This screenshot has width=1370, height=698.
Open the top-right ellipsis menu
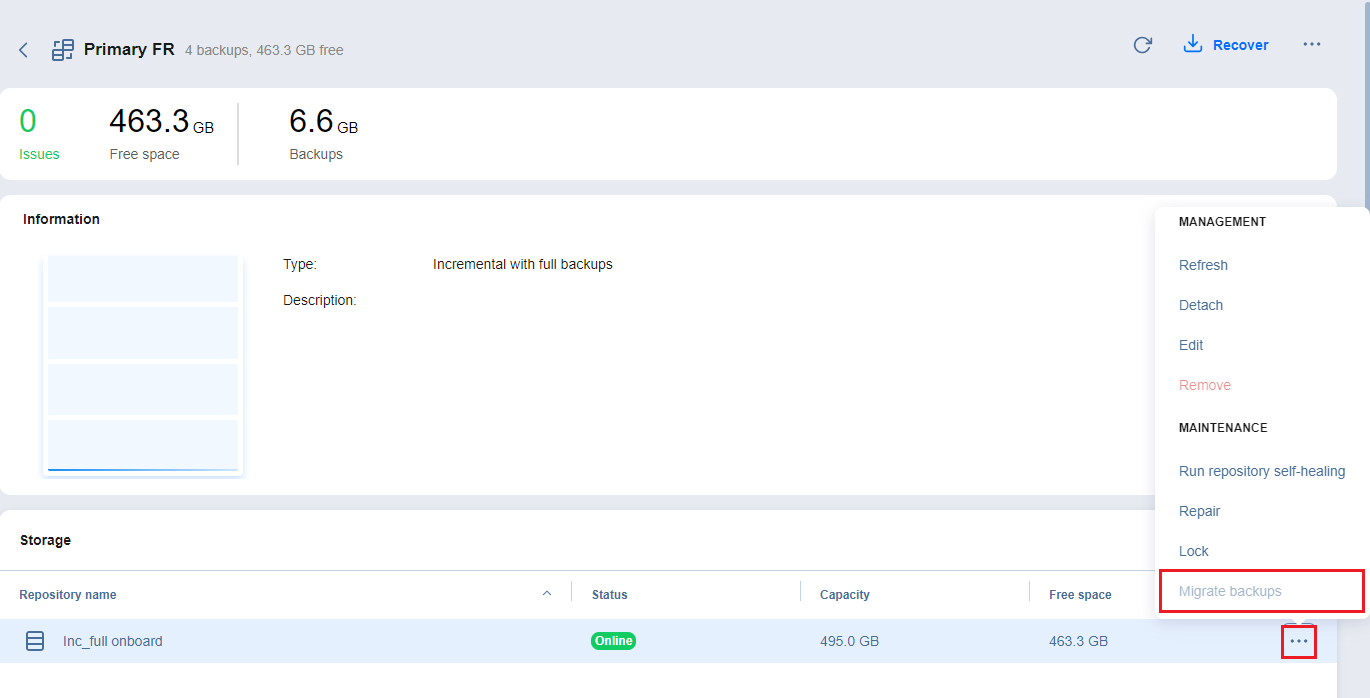[1311, 45]
